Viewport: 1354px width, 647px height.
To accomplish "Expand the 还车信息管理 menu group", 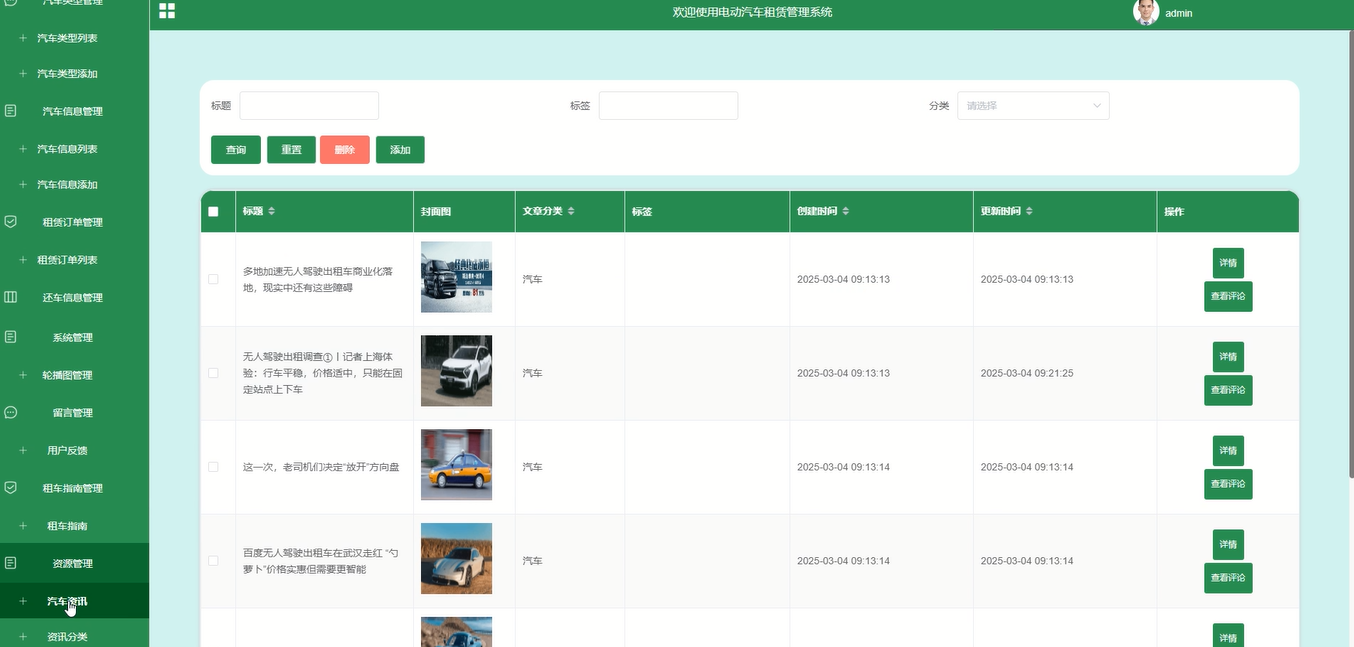I will pos(72,297).
